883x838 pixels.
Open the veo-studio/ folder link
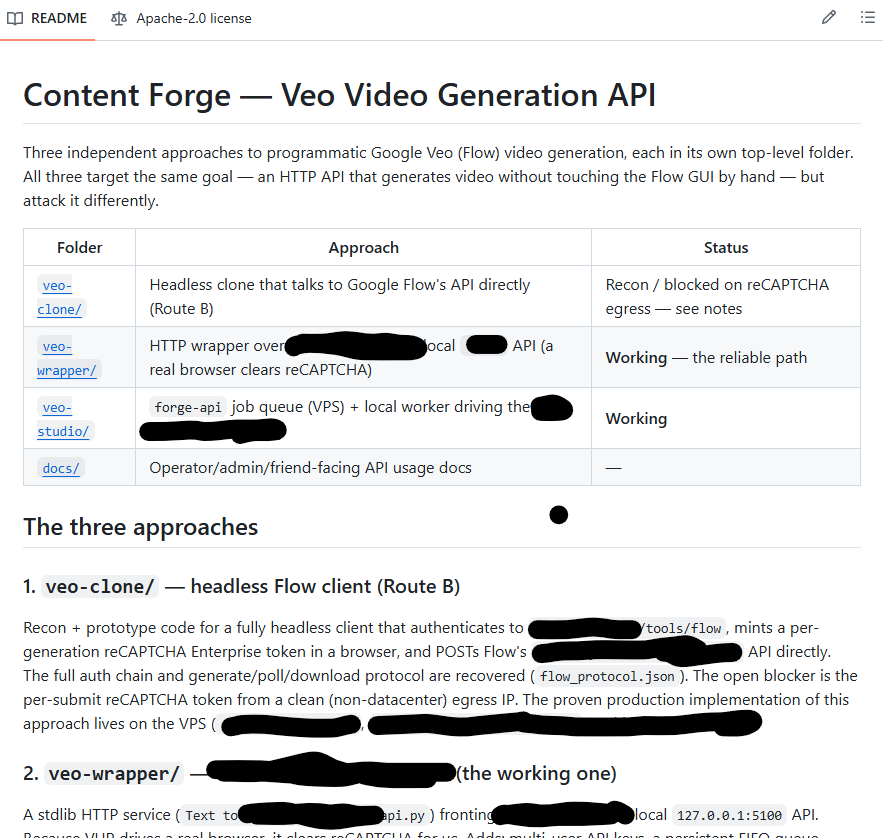(63, 420)
